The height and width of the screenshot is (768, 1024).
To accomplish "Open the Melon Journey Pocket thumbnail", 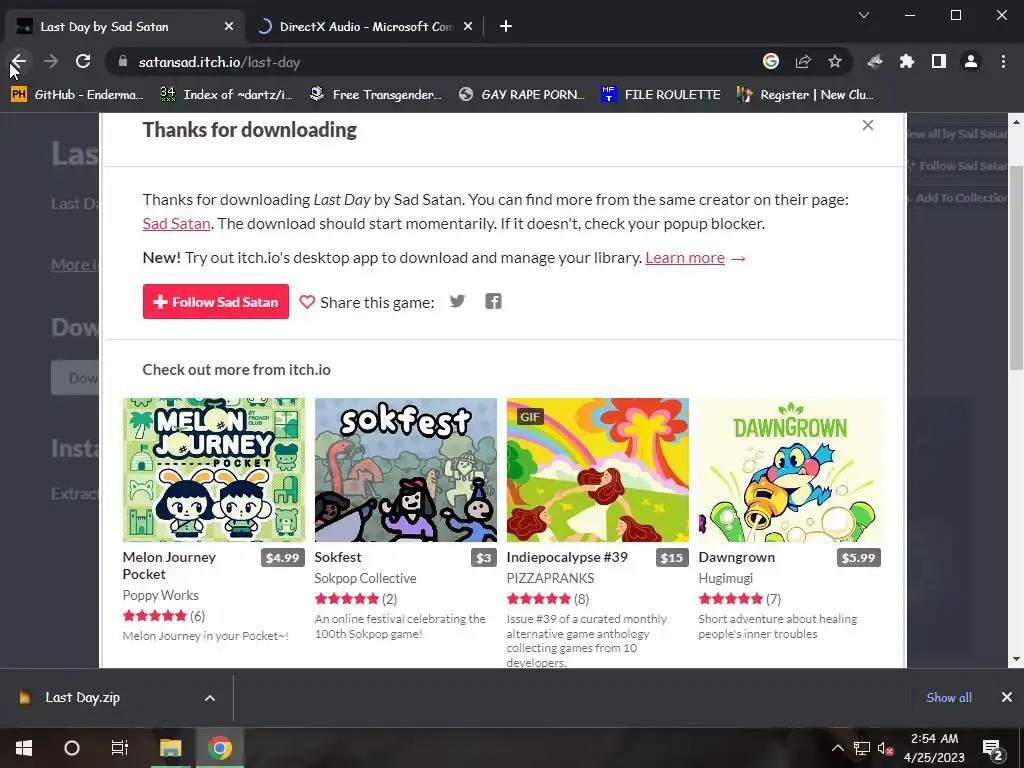I will point(214,470).
